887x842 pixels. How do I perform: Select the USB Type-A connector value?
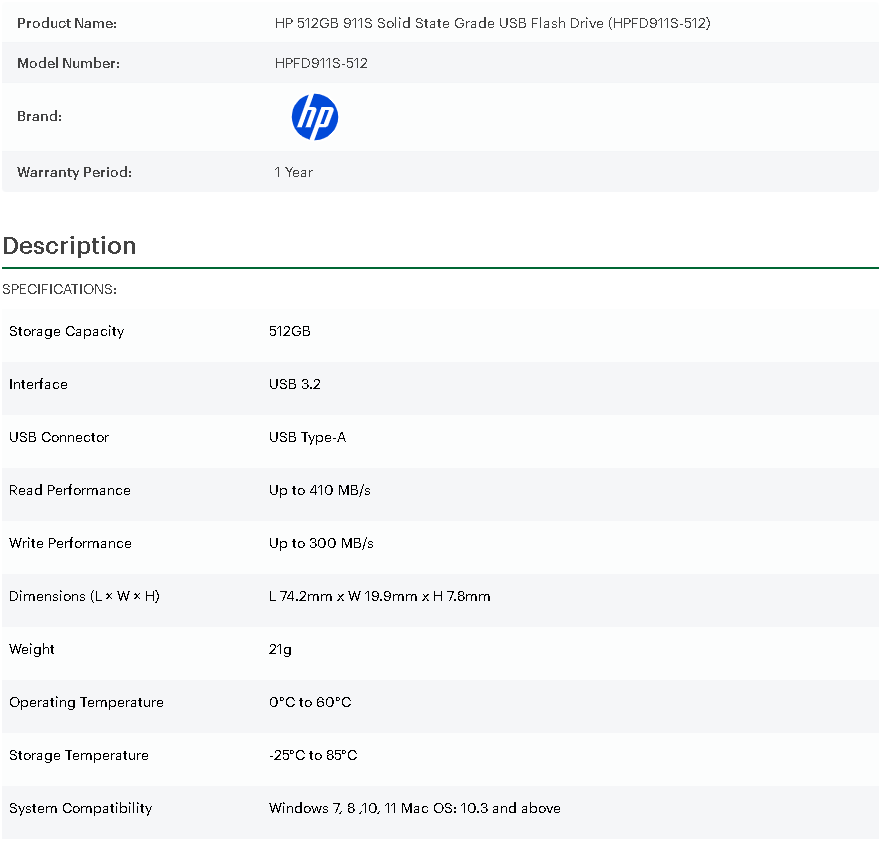pos(307,437)
